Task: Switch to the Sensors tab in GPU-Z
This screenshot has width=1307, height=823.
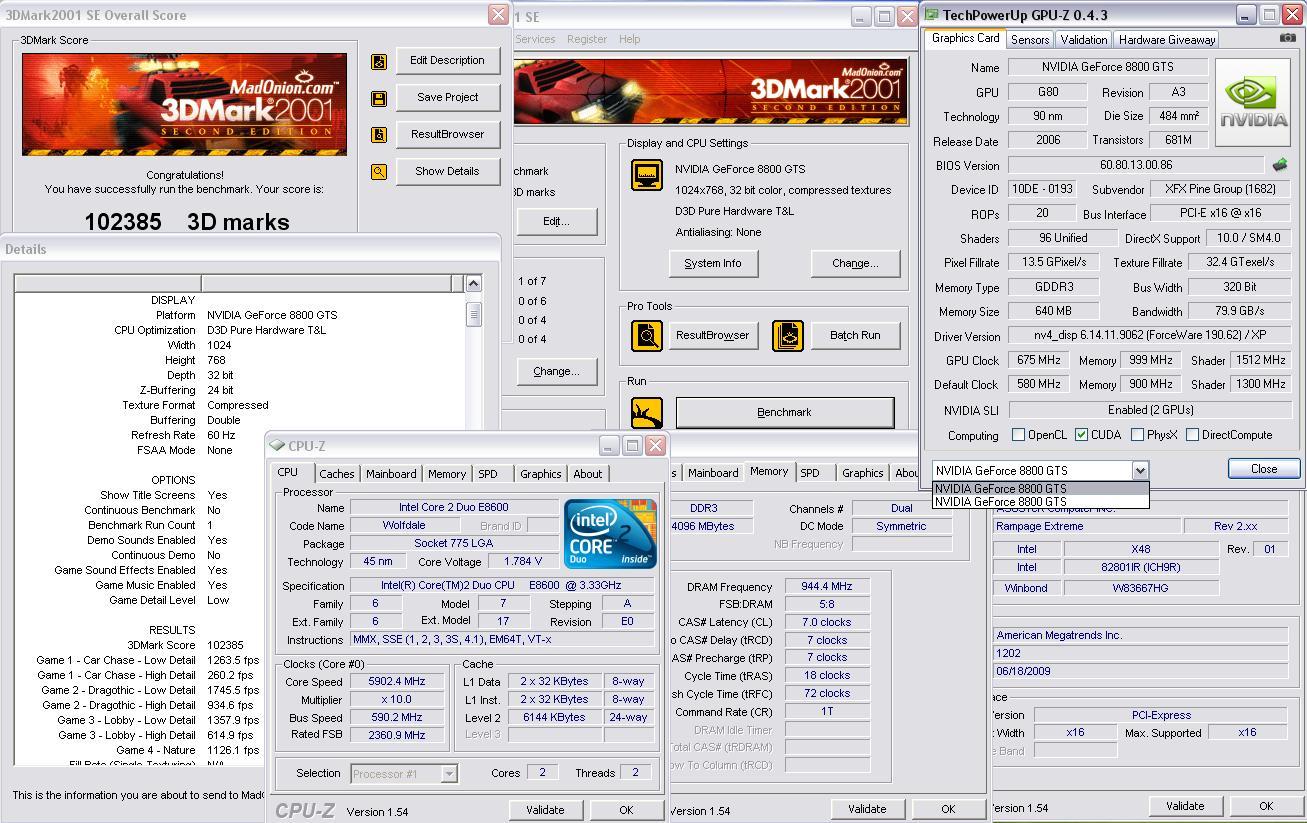Action: pyautogui.click(x=1029, y=40)
